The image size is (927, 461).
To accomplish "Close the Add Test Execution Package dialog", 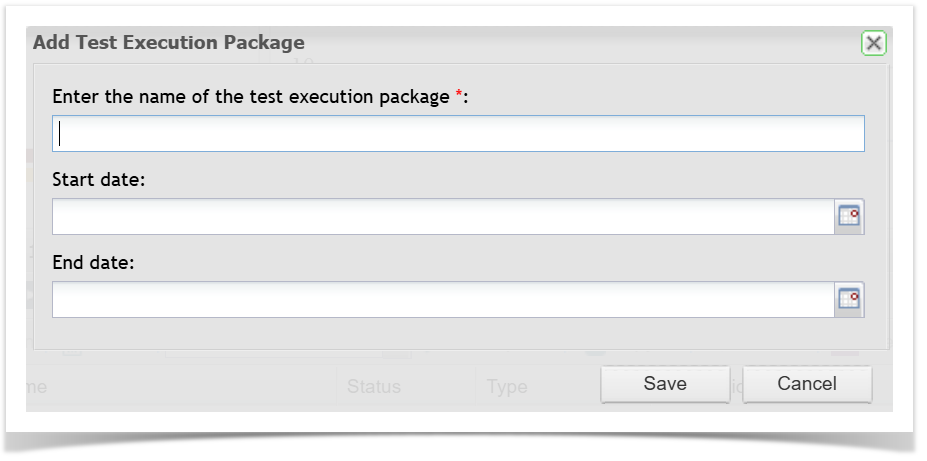I will 873,43.
